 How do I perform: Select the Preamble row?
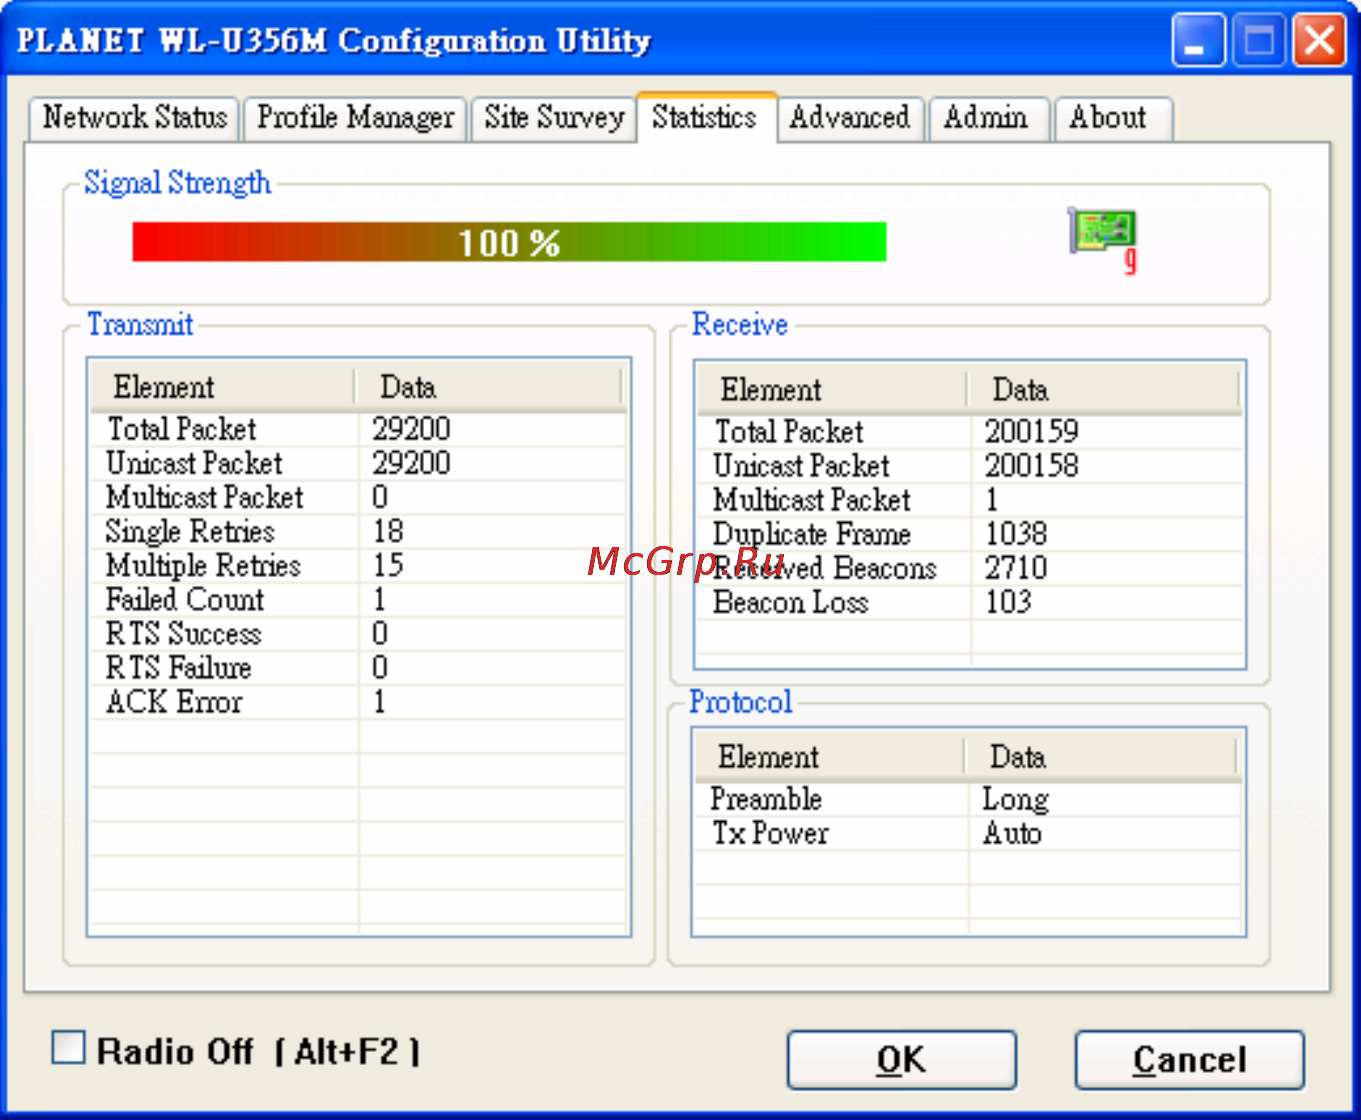(x=968, y=799)
